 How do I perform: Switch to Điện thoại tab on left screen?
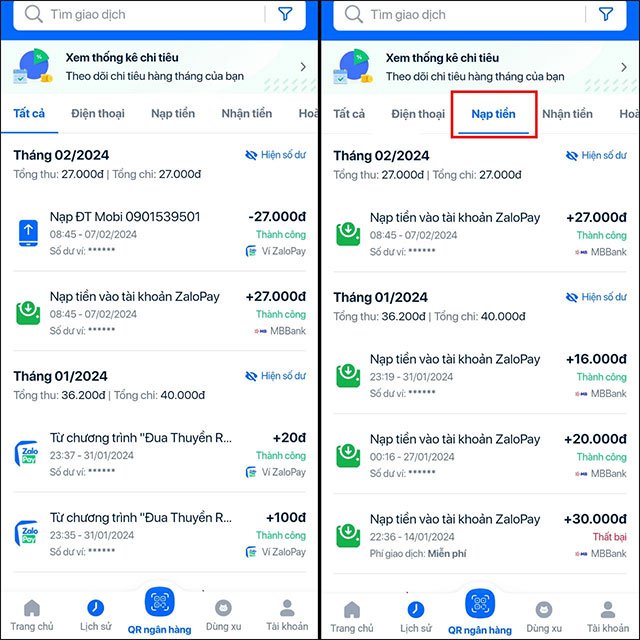[98, 113]
